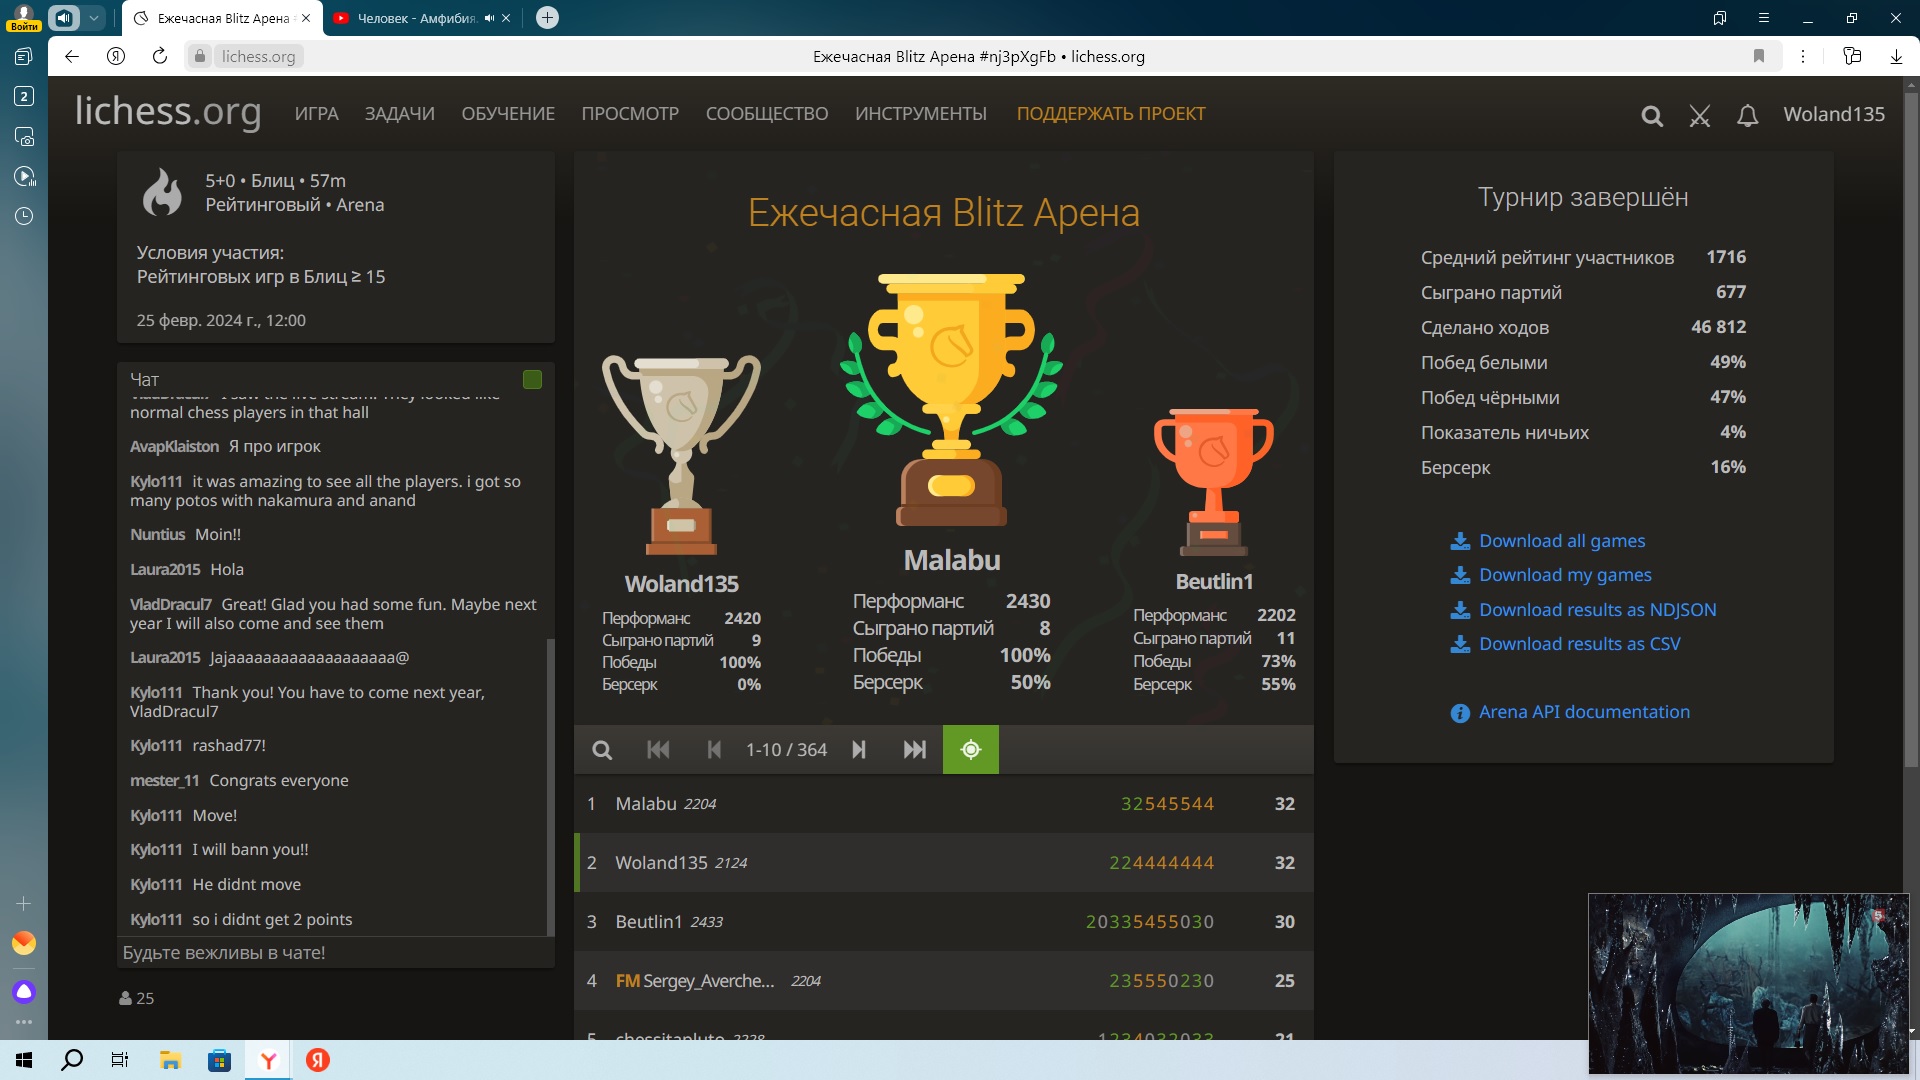1920x1080 pixels.
Task: Select FM Sergey_Averche... standings row
Action: click(944, 981)
